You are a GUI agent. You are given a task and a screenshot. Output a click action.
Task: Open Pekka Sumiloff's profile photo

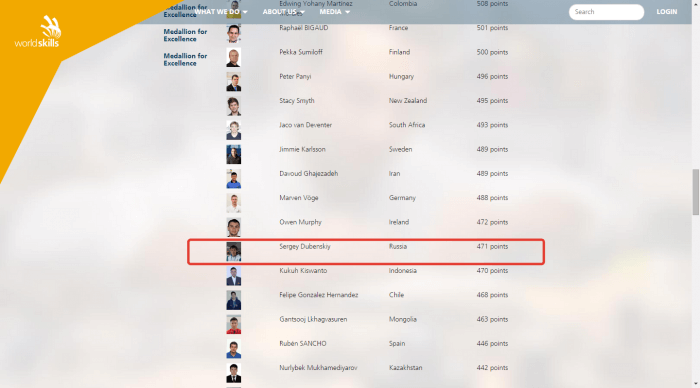pyautogui.click(x=233, y=58)
